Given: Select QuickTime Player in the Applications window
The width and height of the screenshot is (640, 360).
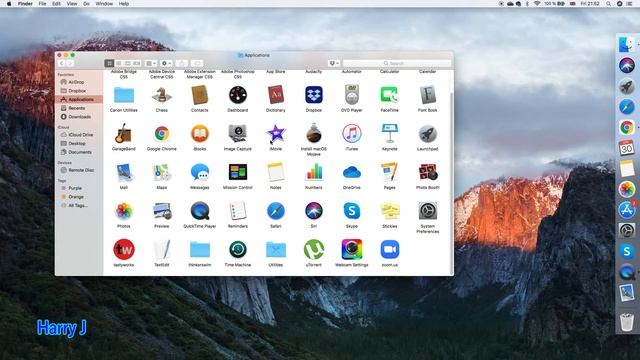Looking at the screenshot, I should (200, 211).
